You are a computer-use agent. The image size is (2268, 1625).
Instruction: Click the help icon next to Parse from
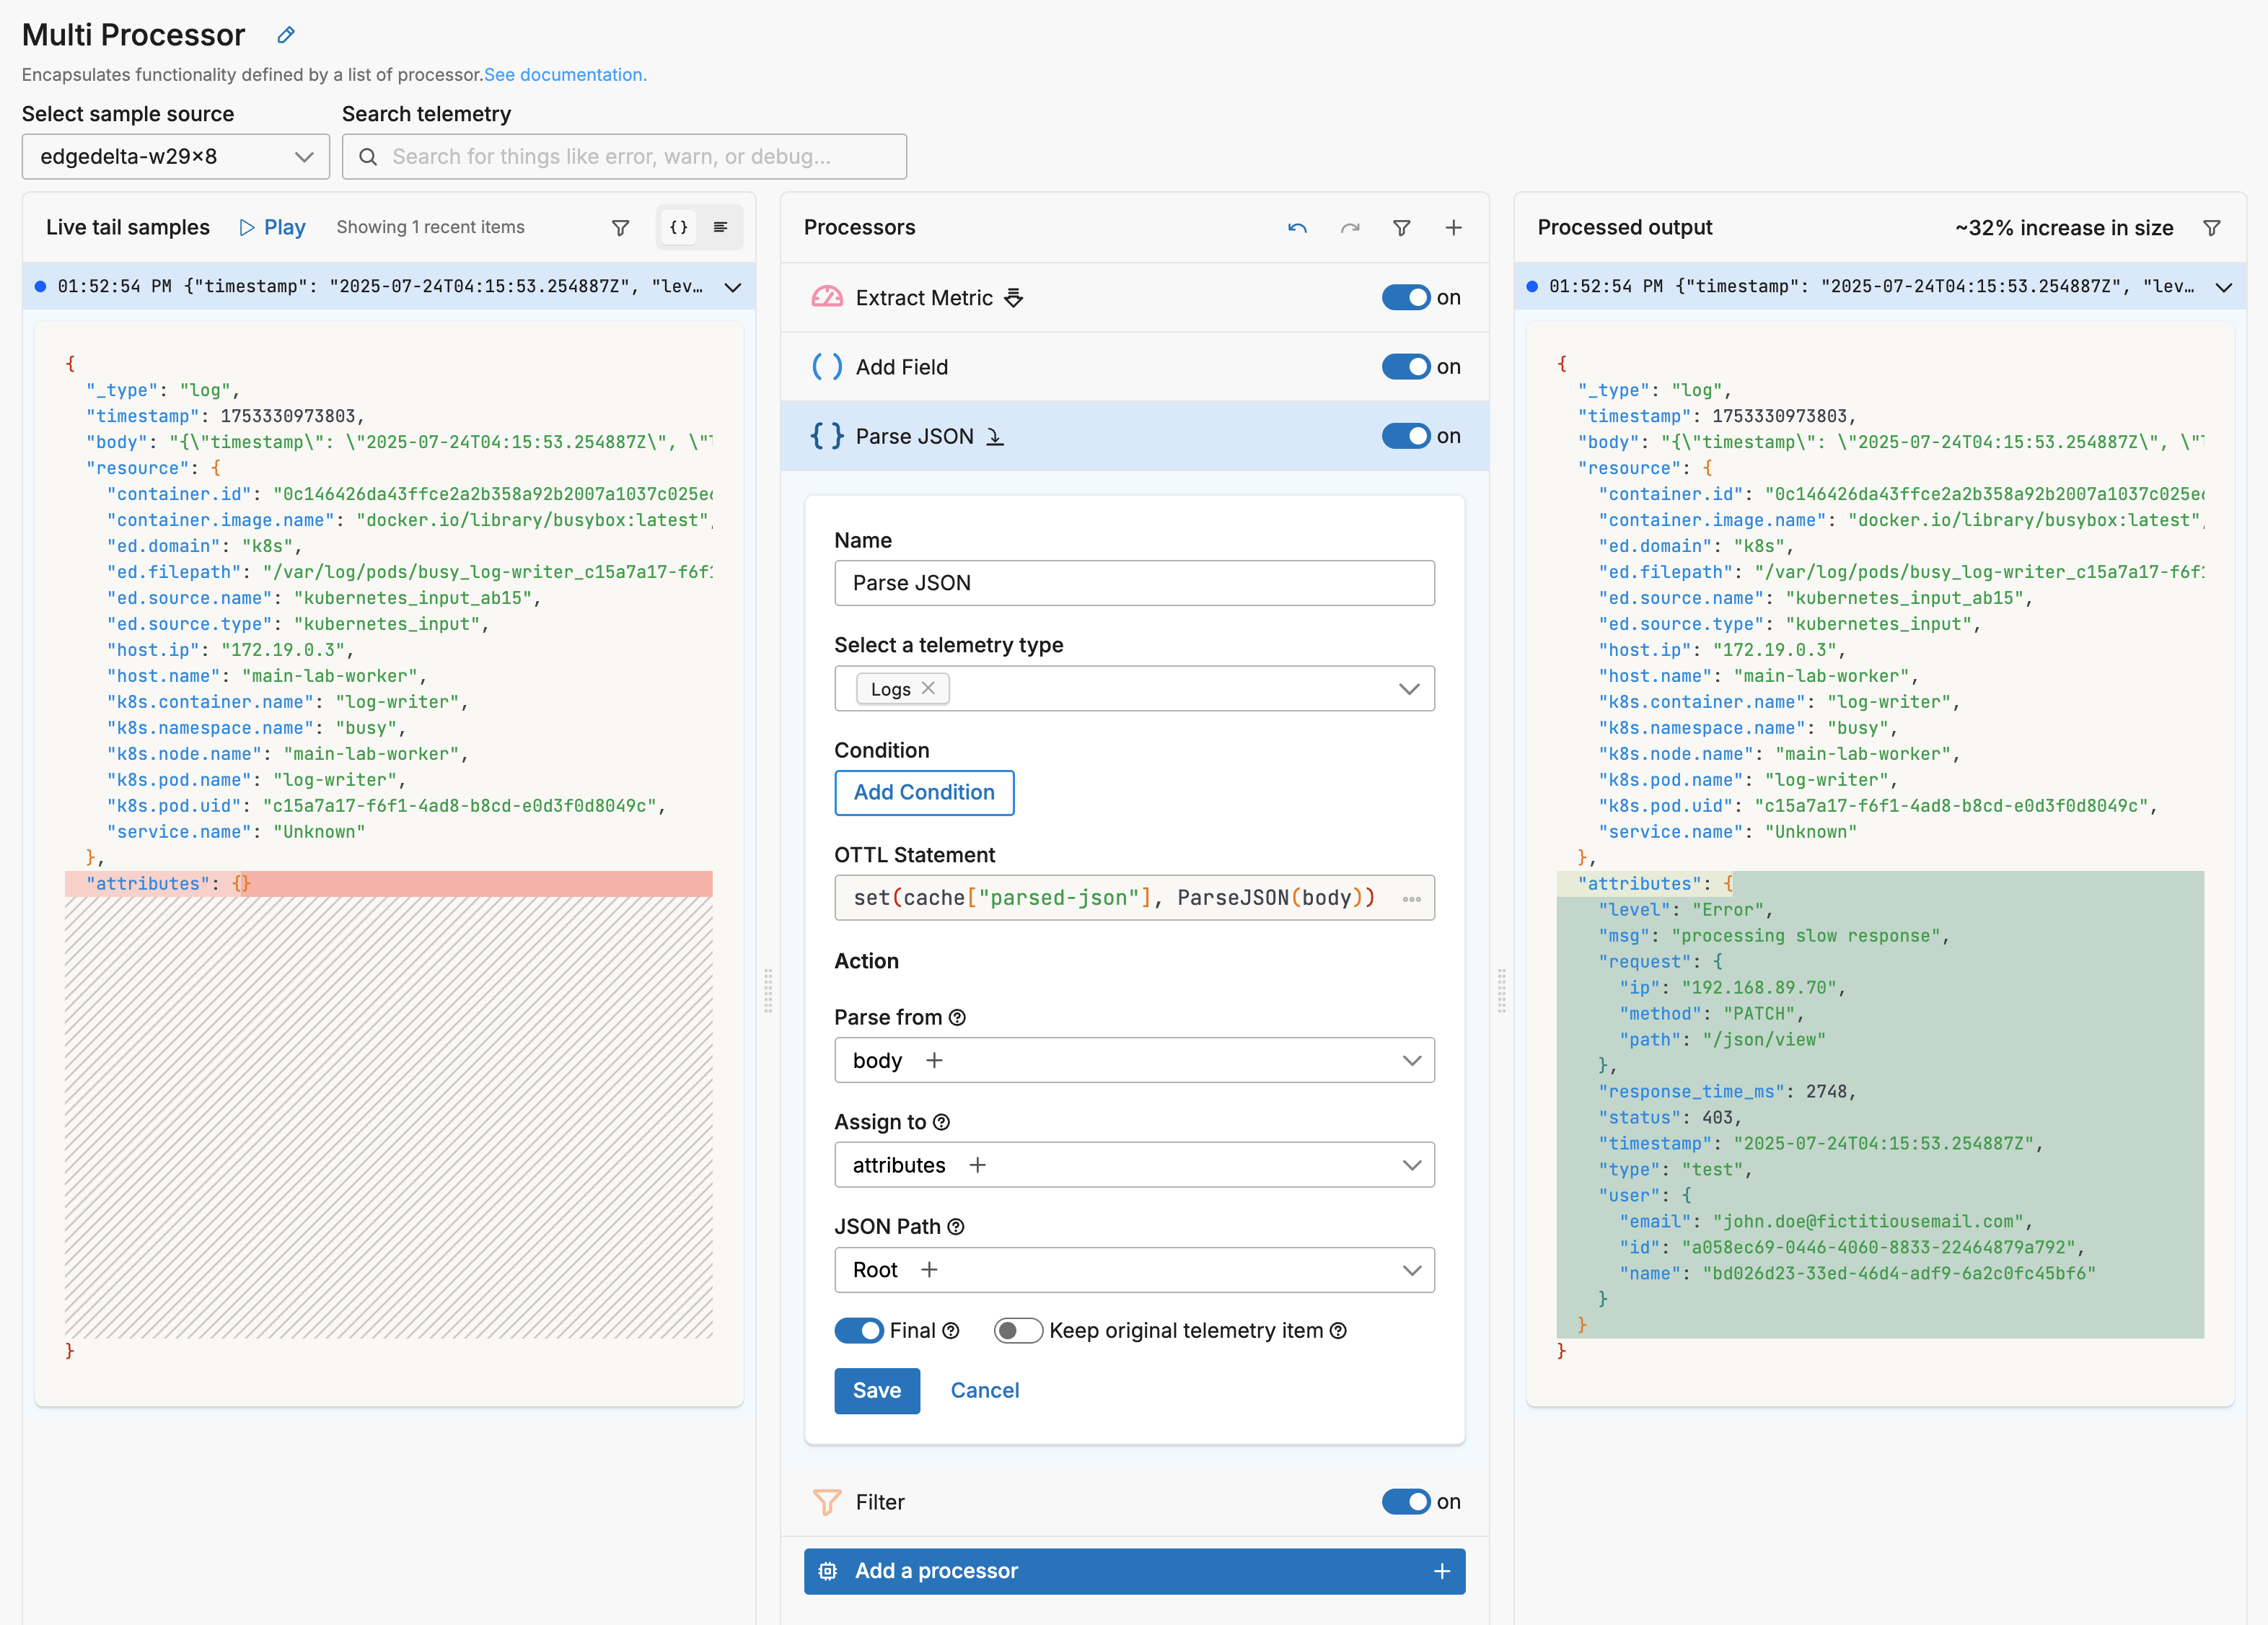[x=957, y=1018]
